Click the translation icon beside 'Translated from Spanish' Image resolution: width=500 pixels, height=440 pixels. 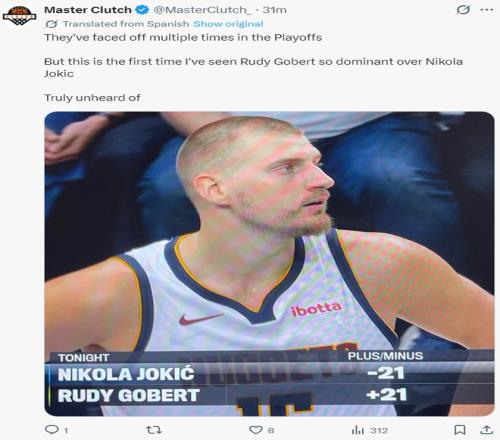pos(51,24)
